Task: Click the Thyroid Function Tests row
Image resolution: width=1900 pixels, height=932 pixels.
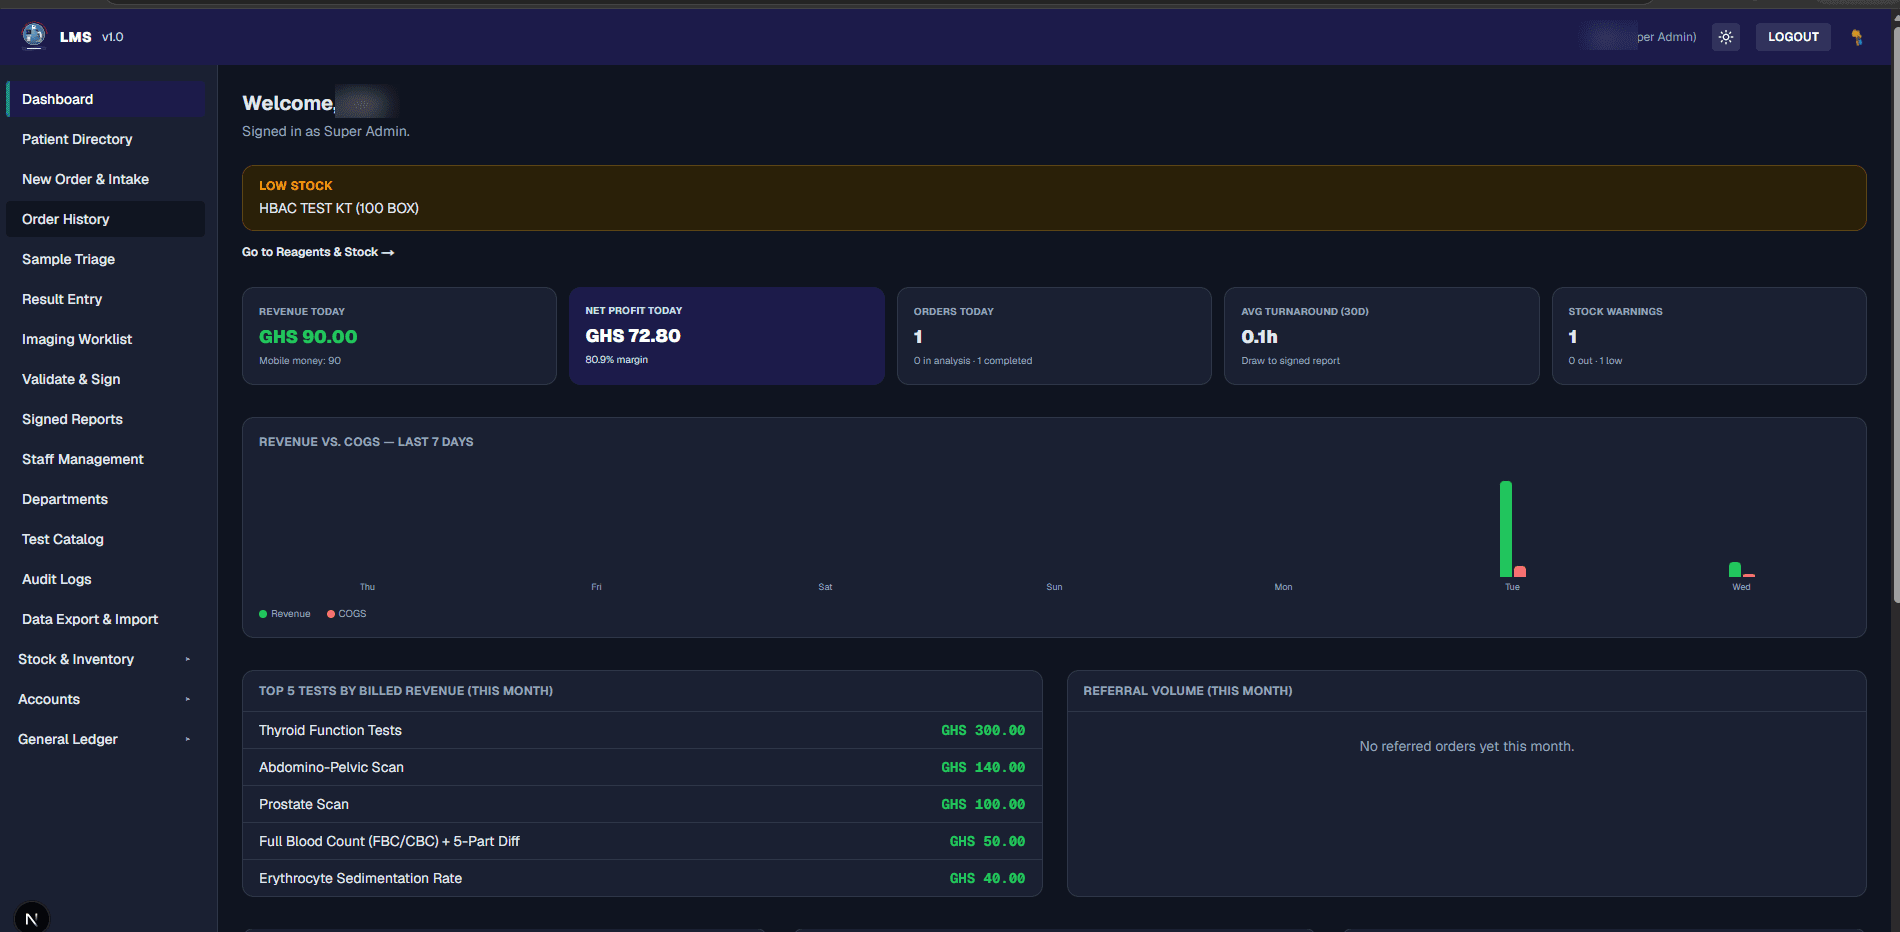Action: pyautogui.click(x=642, y=730)
